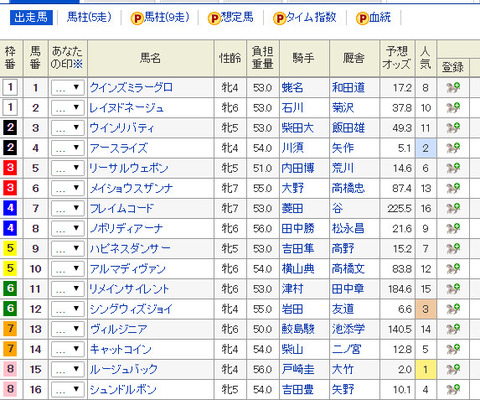Open horse link ハピネスダンサー
The width and height of the screenshot is (480, 400).
tap(130, 249)
